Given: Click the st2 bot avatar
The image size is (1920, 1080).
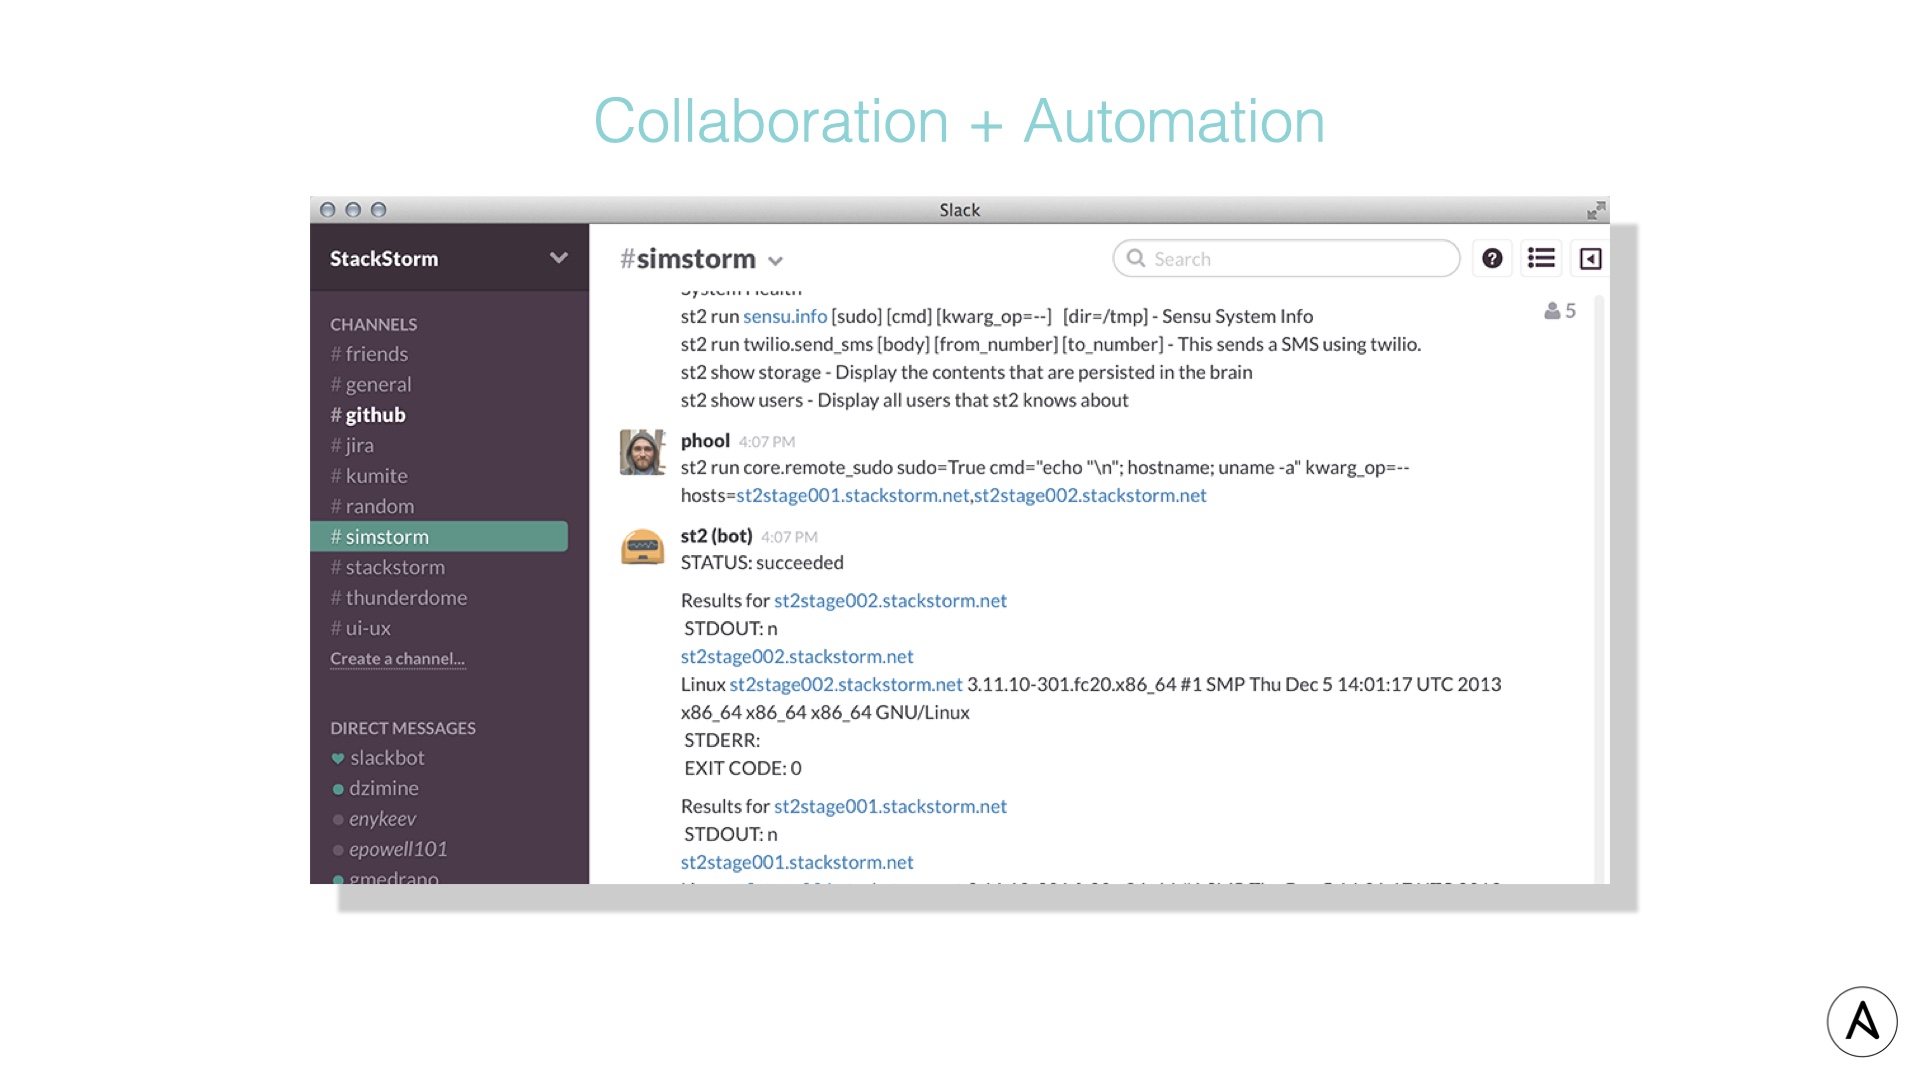Looking at the screenshot, I should 642,547.
